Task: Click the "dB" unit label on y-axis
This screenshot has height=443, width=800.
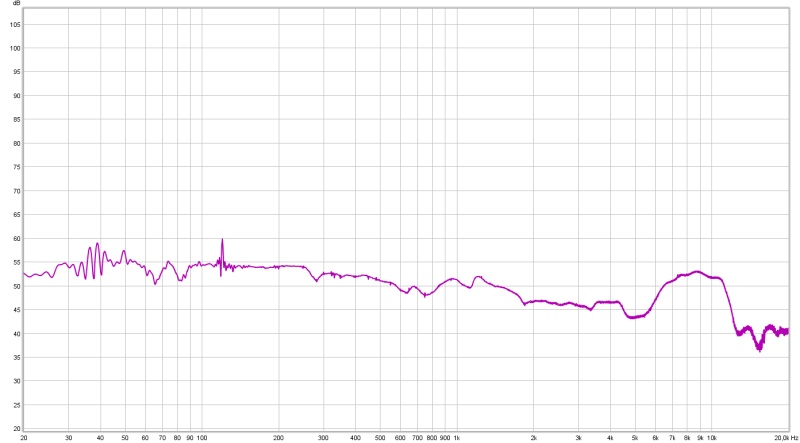Action: pos(14,6)
